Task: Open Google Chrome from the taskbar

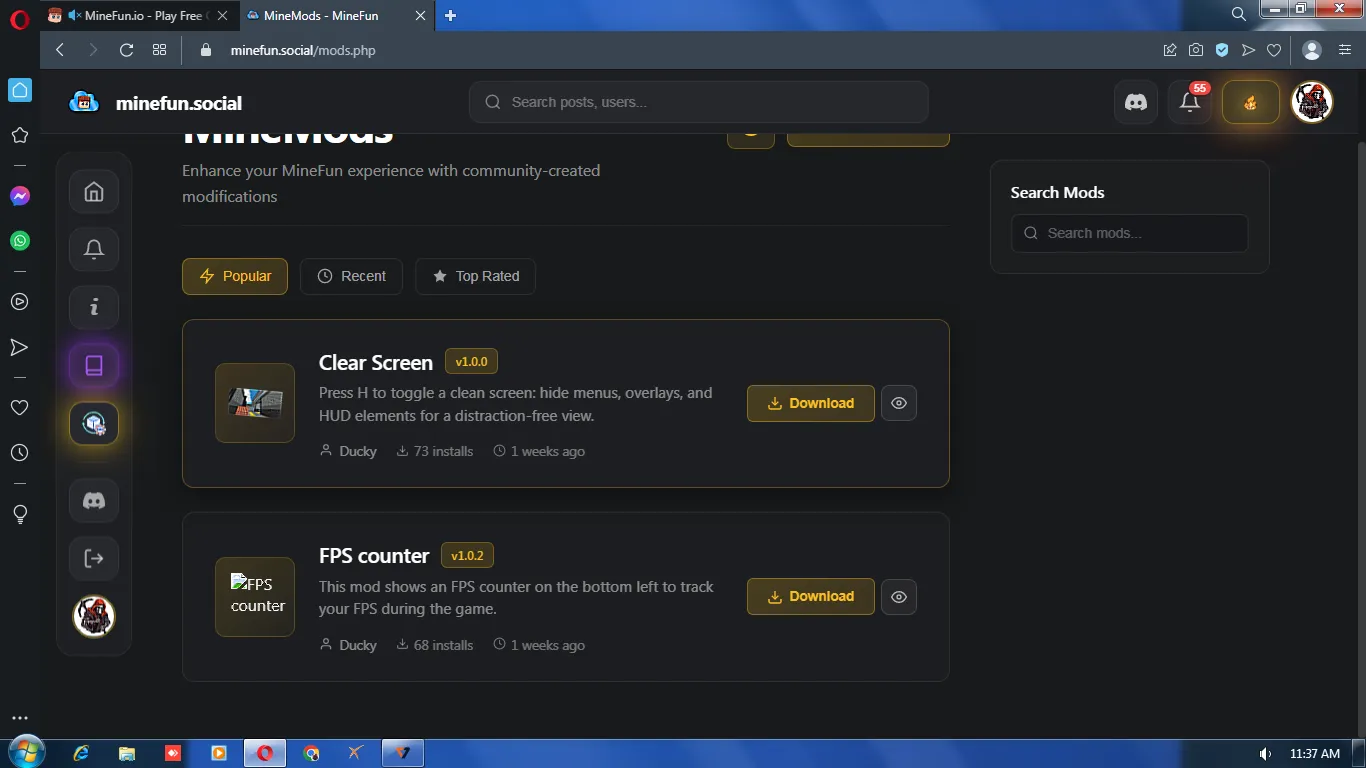Action: 311,753
